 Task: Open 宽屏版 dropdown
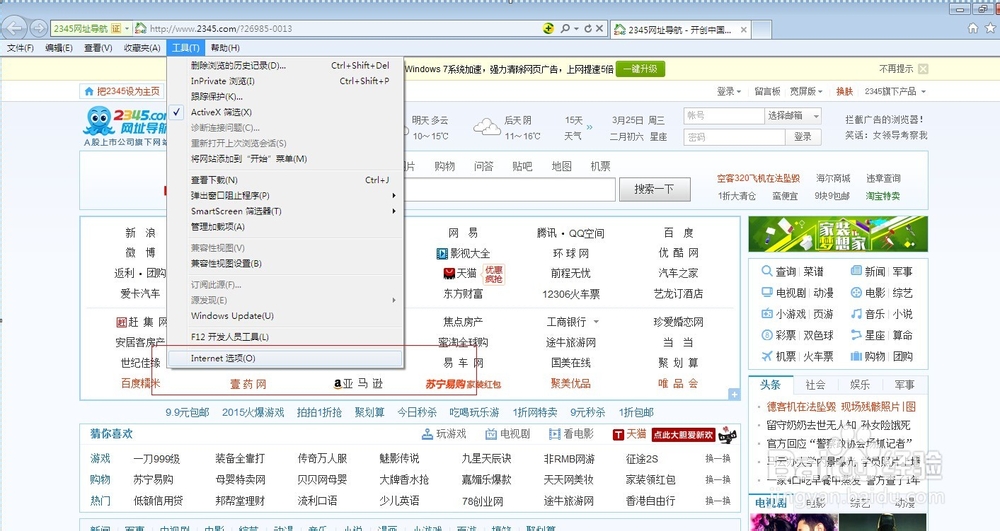806,92
